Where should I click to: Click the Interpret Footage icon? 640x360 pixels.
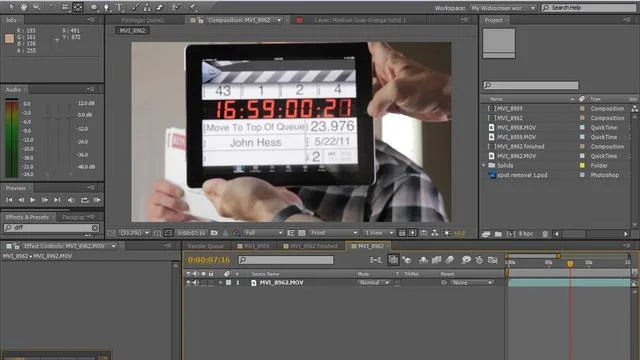[486, 234]
